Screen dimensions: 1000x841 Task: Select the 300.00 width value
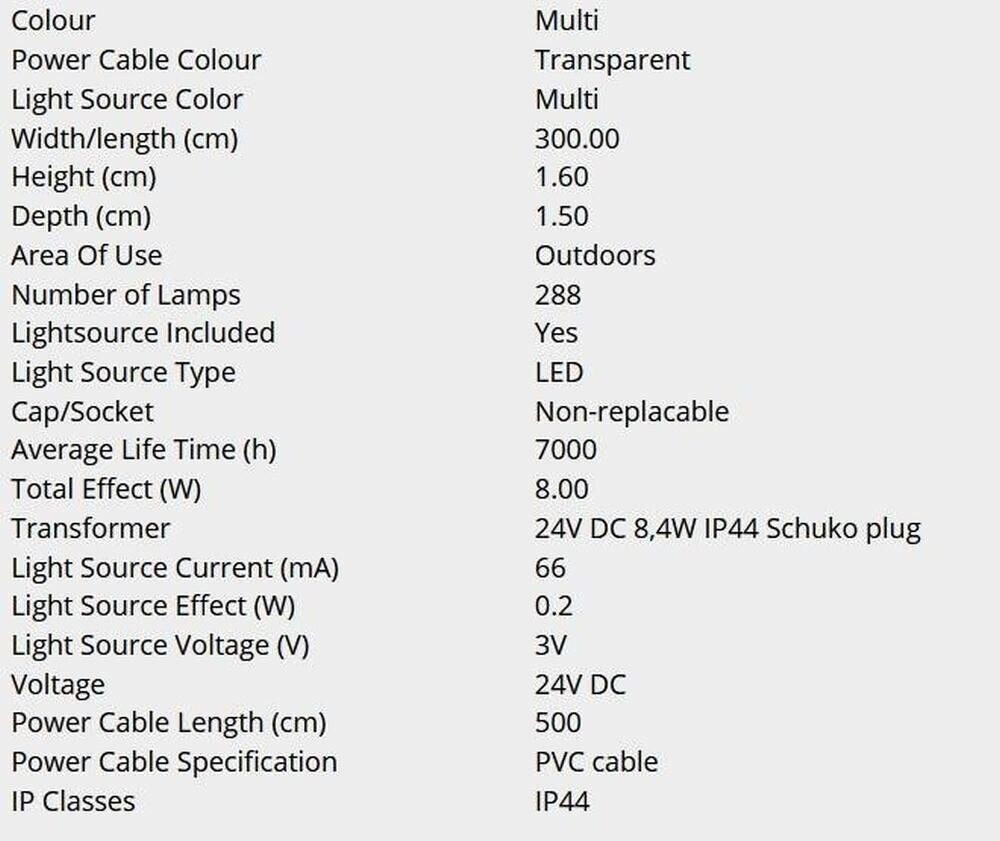tap(577, 138)
